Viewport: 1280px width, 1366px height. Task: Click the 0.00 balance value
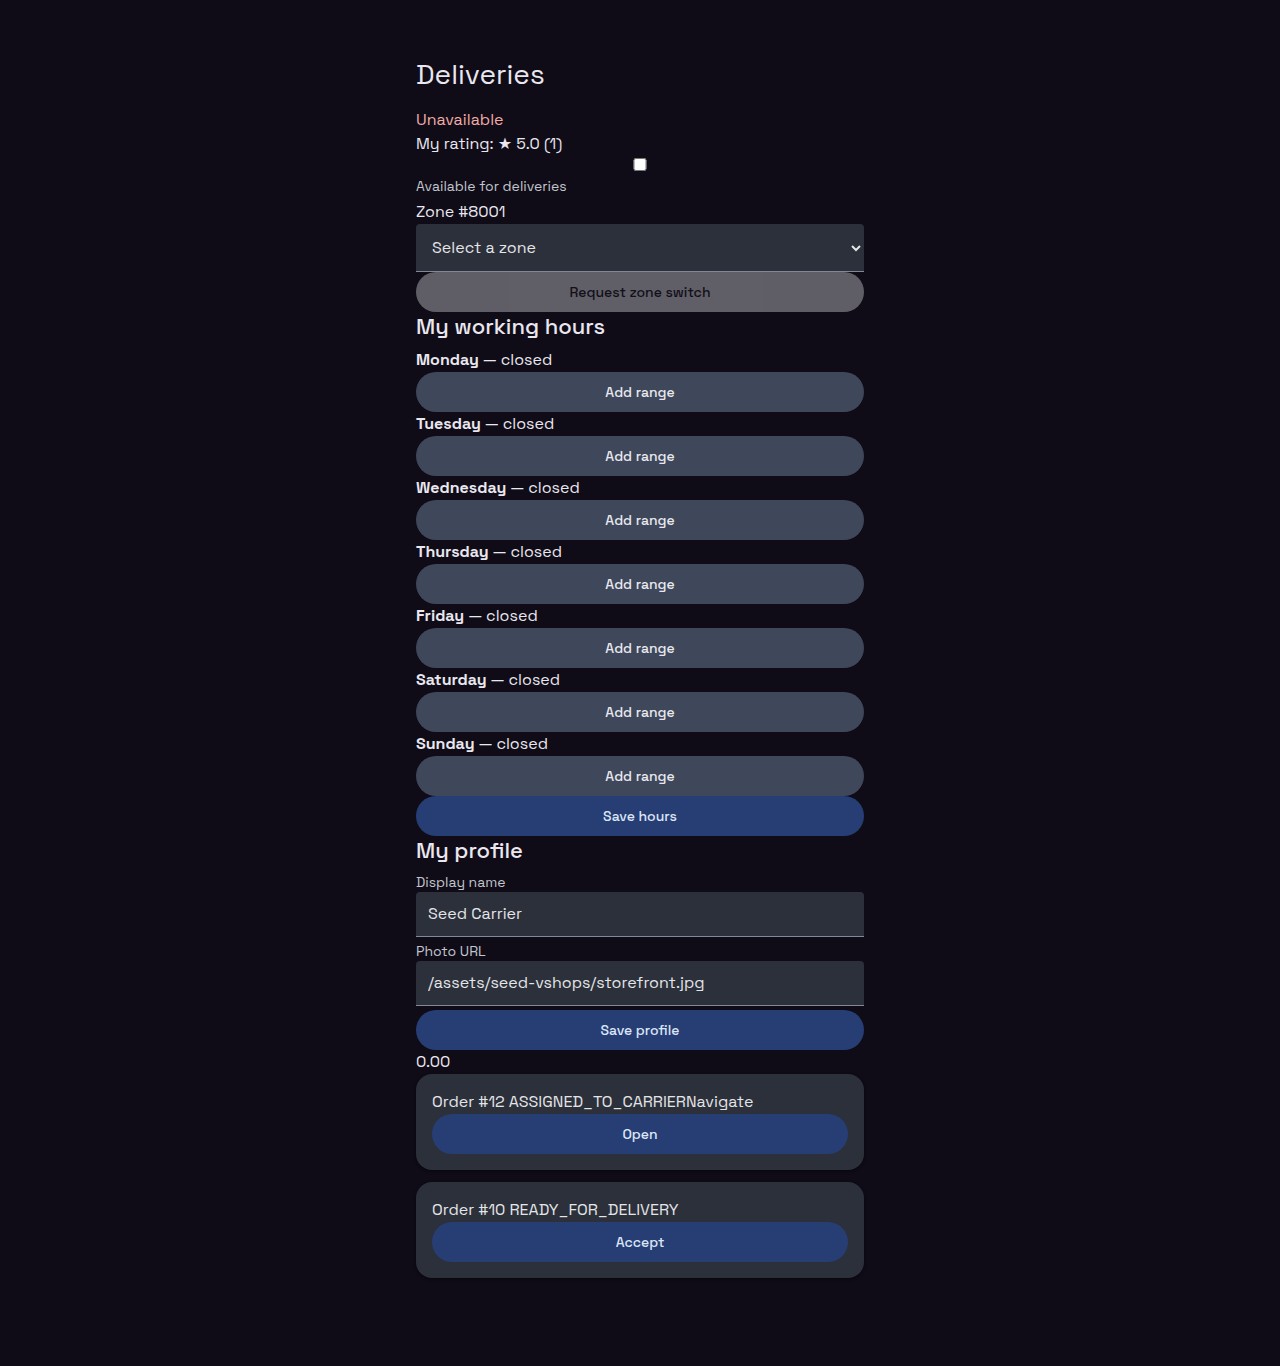point(433,1062)
